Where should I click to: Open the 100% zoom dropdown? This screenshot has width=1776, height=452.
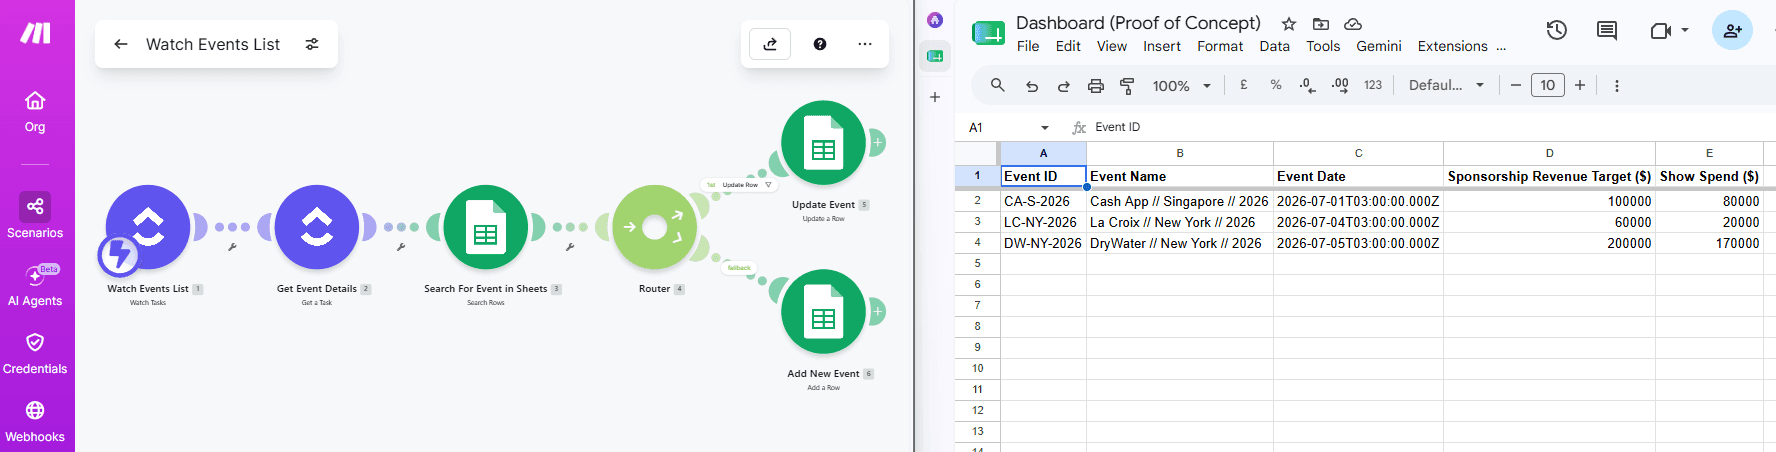click(1181, 86)
